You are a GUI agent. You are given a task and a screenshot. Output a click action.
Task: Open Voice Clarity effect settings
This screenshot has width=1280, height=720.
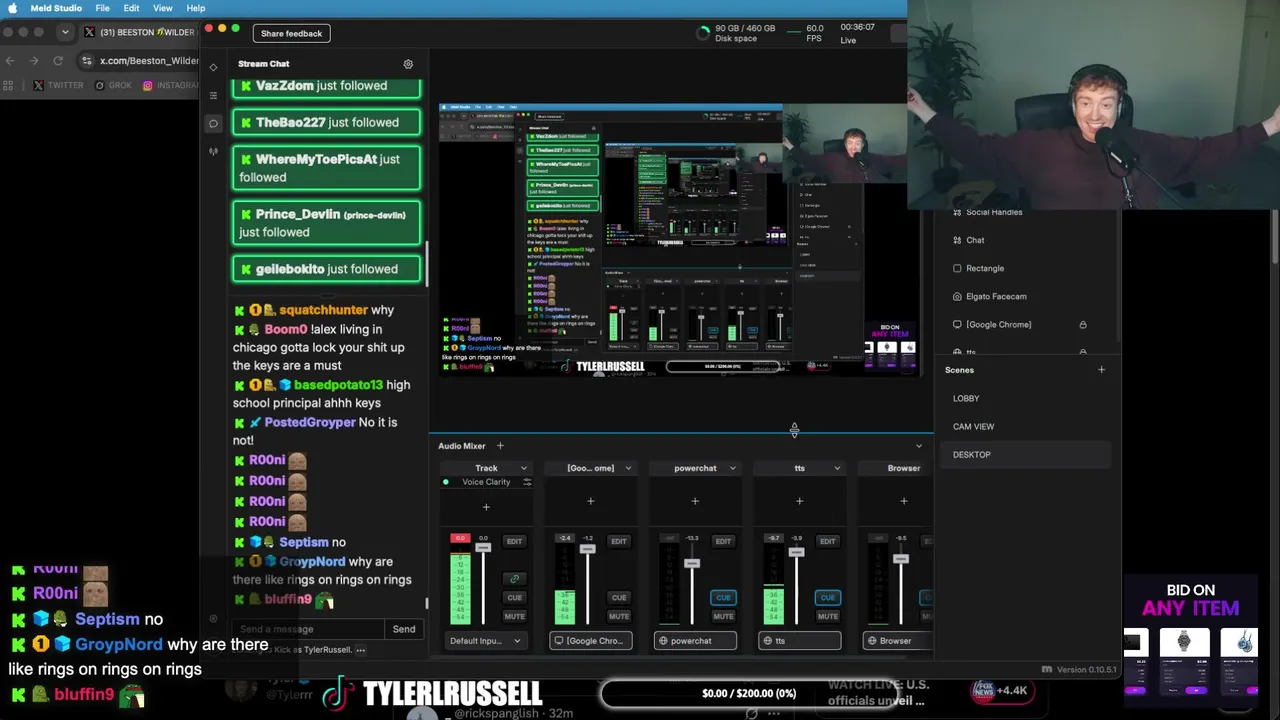(527, 482)
